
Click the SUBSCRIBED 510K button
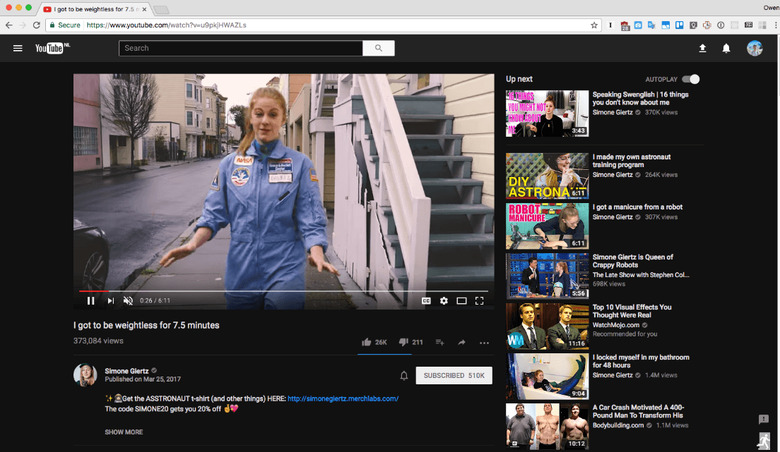coord(454,375)
